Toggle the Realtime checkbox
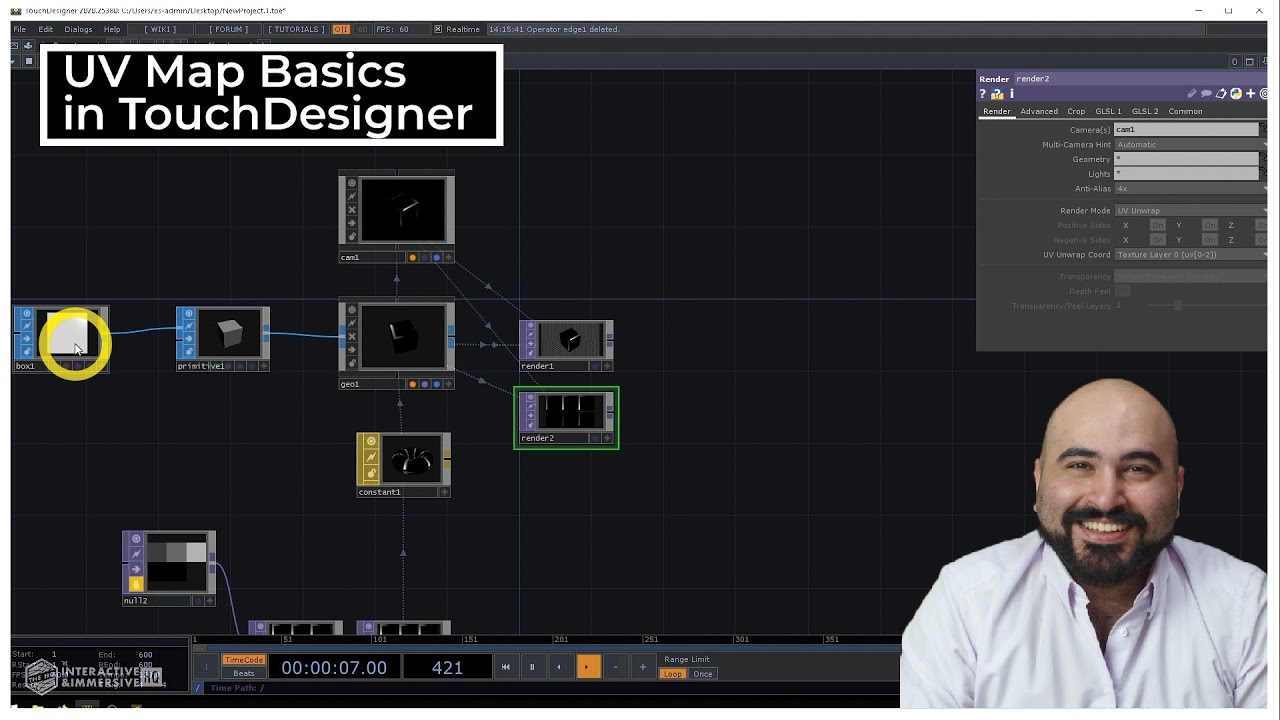The height and width of the screenshot is (720, 1280). coord(438,29)
